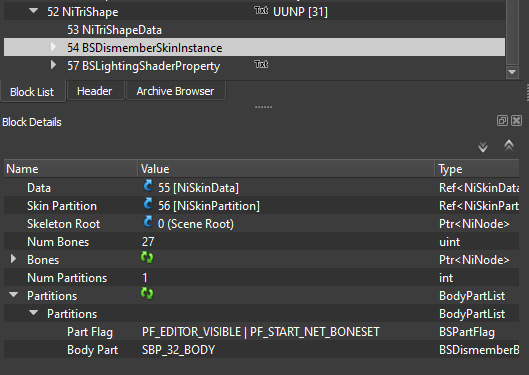Open the Archive Browser tab
The width and height of the screenshot is (529, 375).
point(175,91)
